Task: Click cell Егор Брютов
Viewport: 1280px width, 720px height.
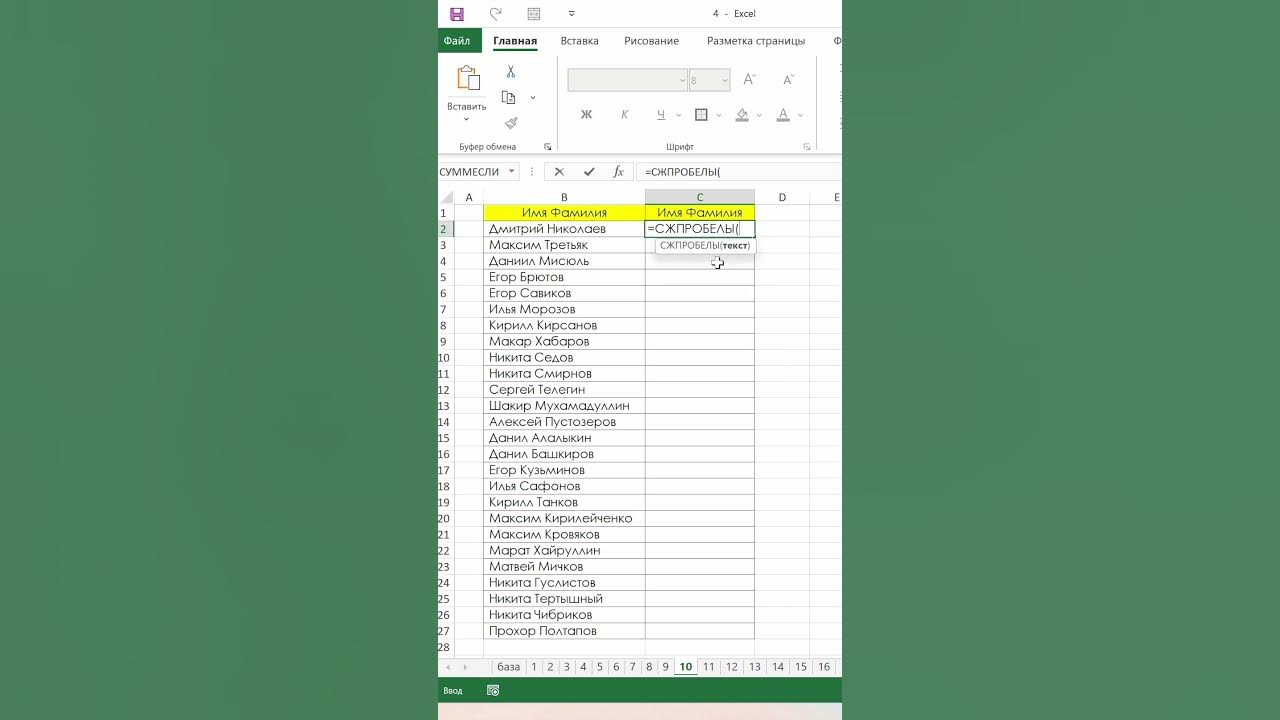Action: tap(564, 277)
